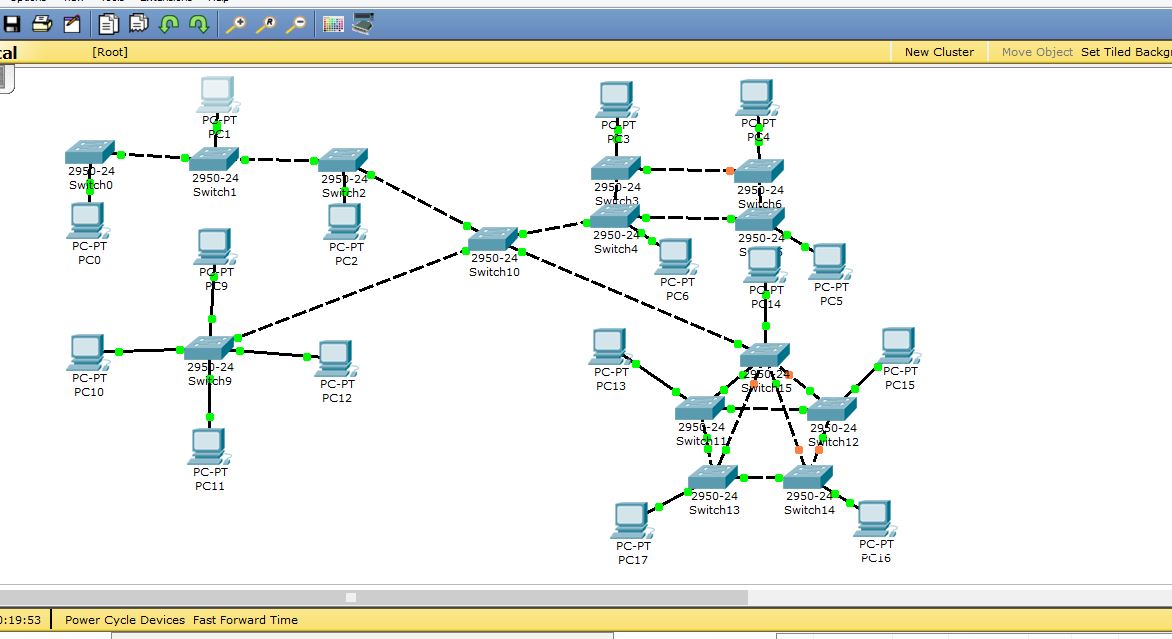1172x639 pixels.
Task: Open the Custom Devices dialog icon
Action: [x=363, y=25]
